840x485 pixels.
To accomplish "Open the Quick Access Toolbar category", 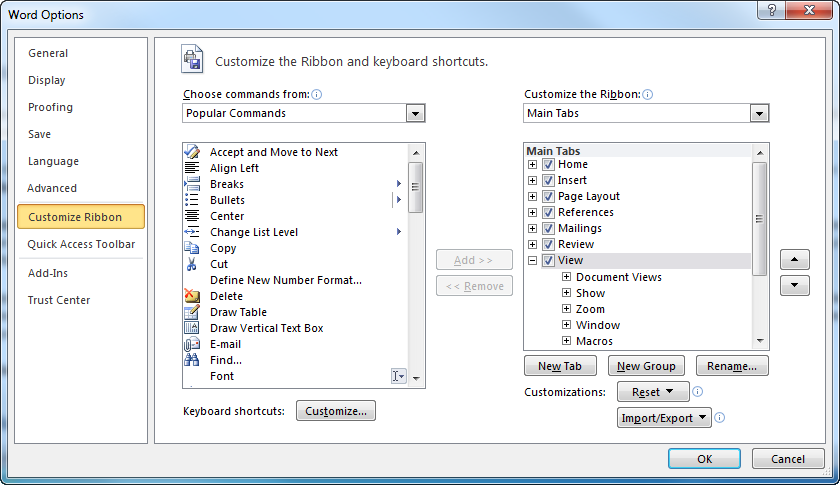I will (x=81, y=244).
